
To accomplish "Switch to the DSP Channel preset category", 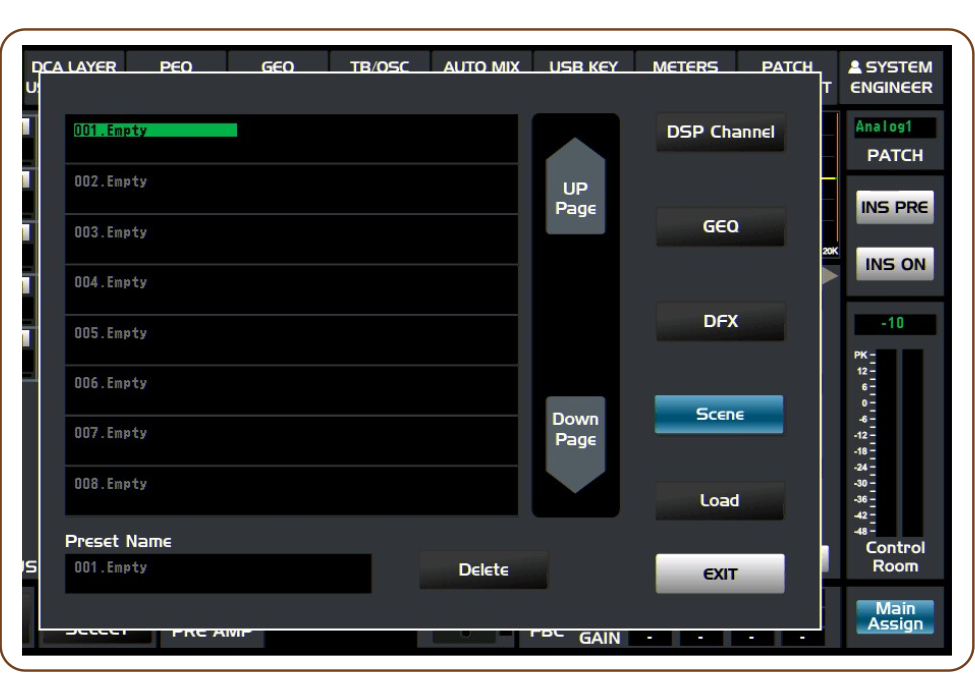I will [719, 131].
